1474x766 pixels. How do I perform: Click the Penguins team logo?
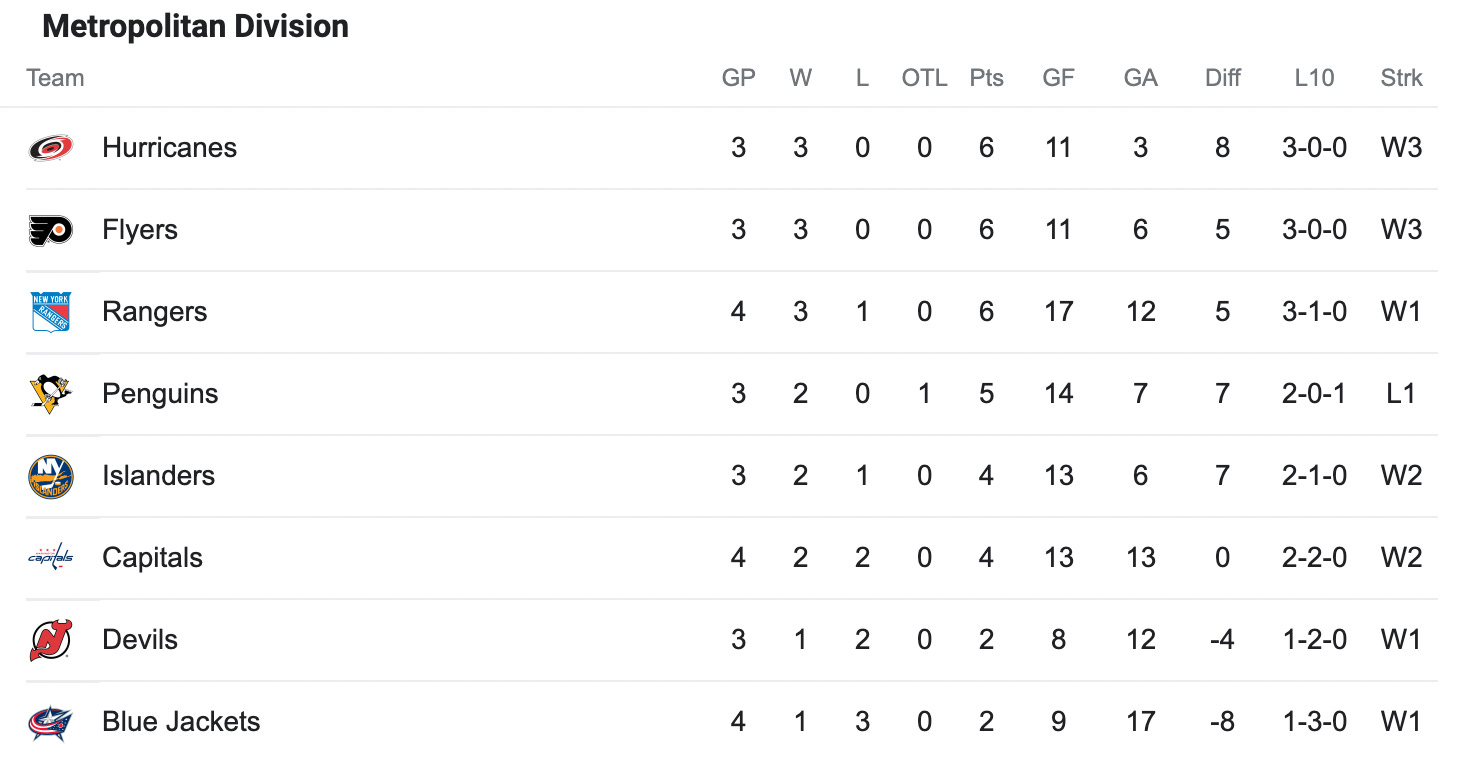tap(51, 394)
